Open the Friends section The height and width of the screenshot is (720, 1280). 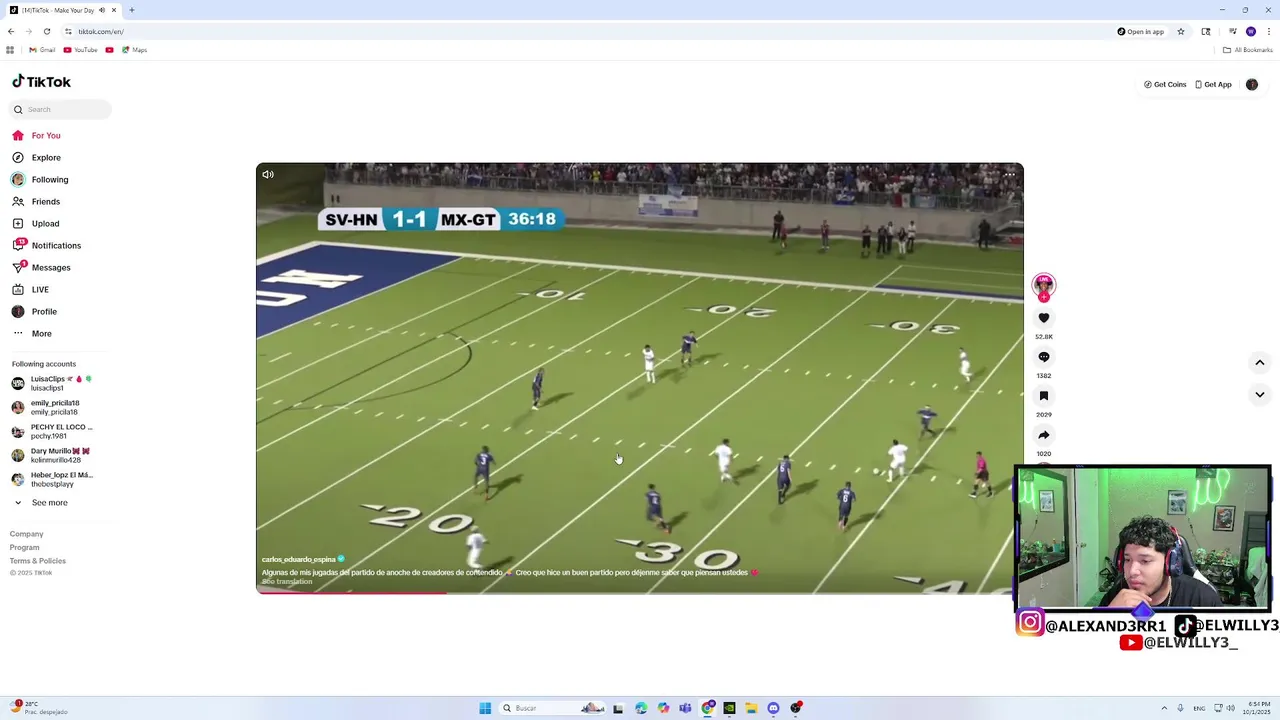(37, 201)
